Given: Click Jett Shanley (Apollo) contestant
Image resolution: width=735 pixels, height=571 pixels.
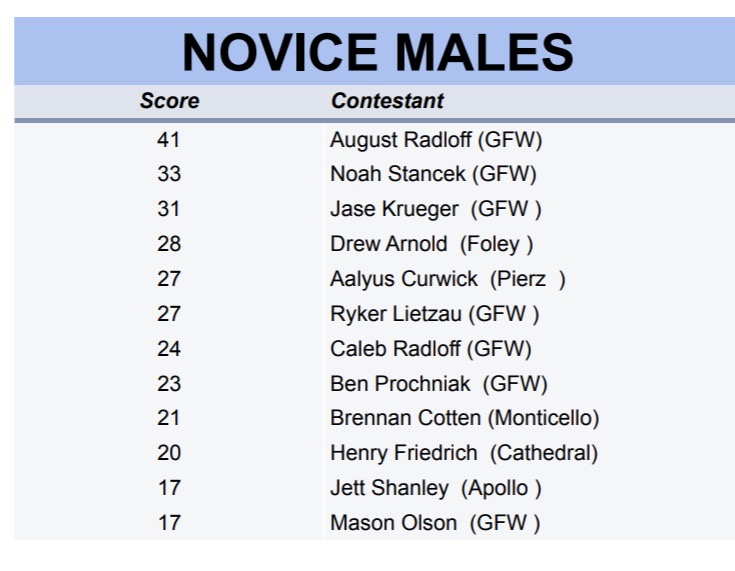Looking at the screenshot, I should (436, 488).
